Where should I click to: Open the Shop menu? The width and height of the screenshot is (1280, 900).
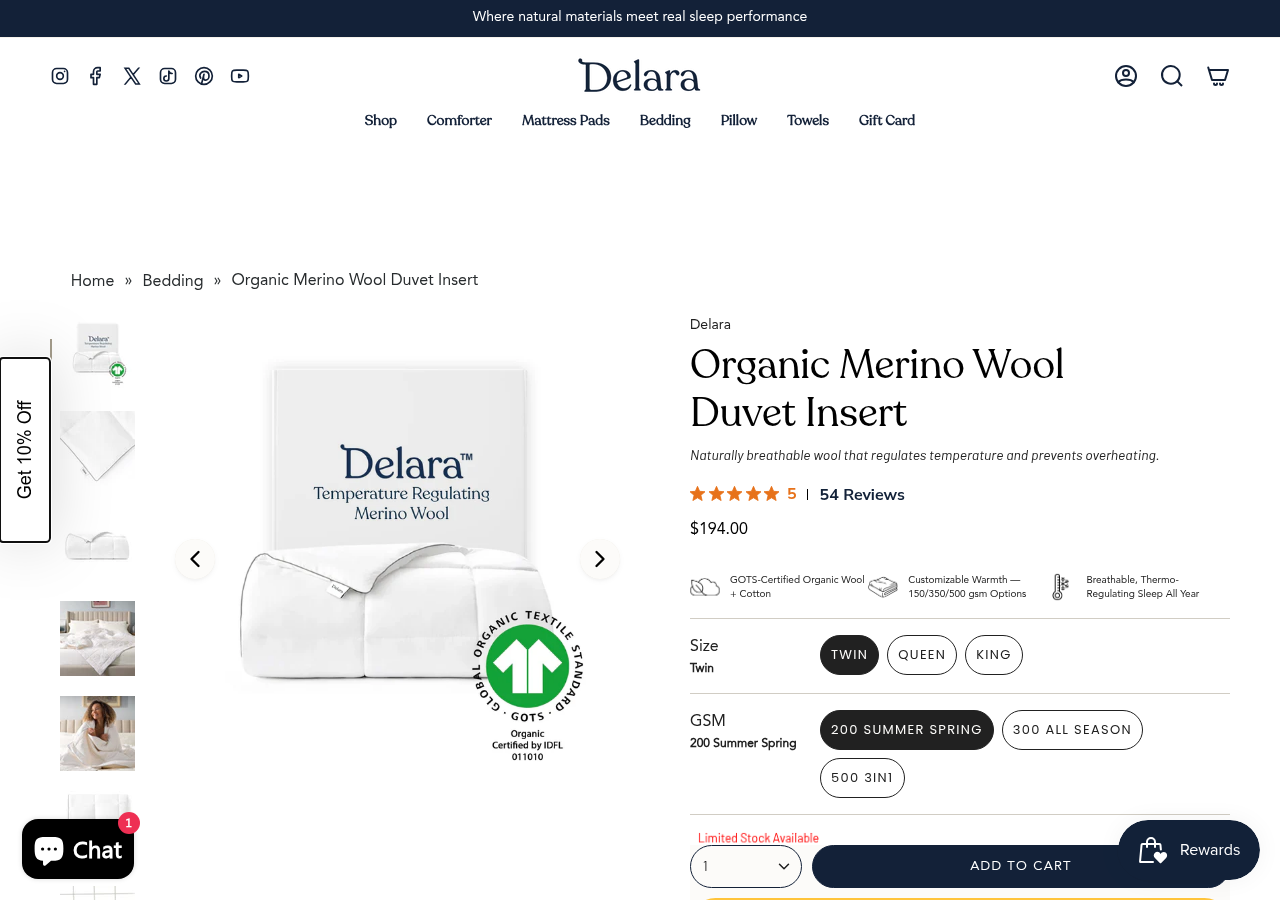pos(381,121)
